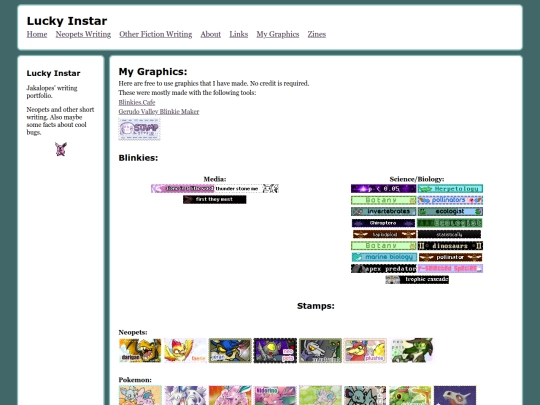Click the lavender pink-text species blinkie
The width and height of the screenshot is (540, 405).
point(450,268)
